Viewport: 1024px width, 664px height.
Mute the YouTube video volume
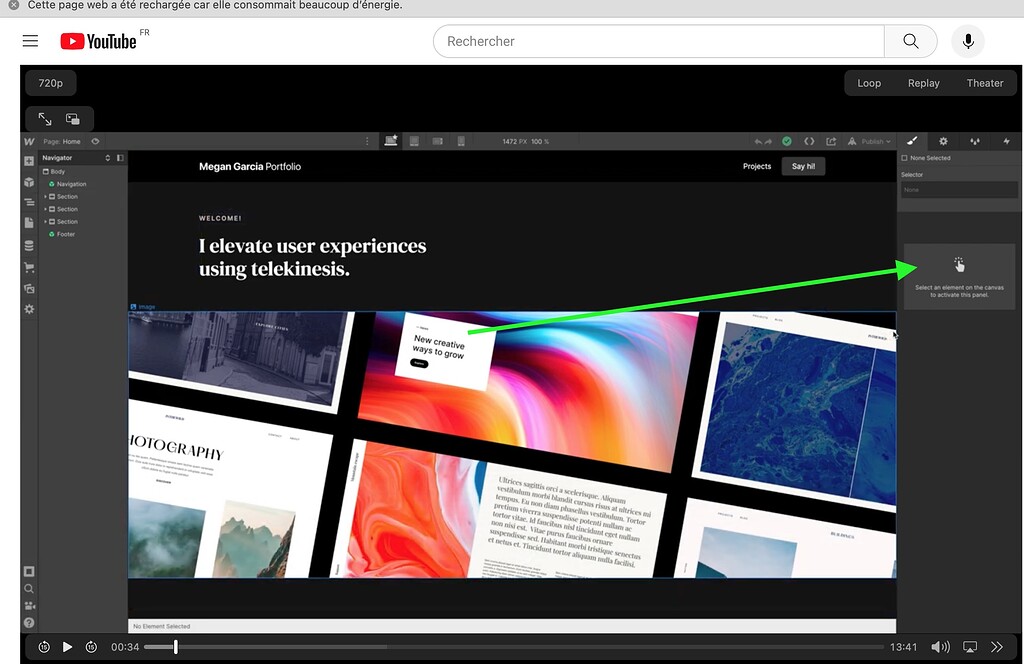(940, 647)
